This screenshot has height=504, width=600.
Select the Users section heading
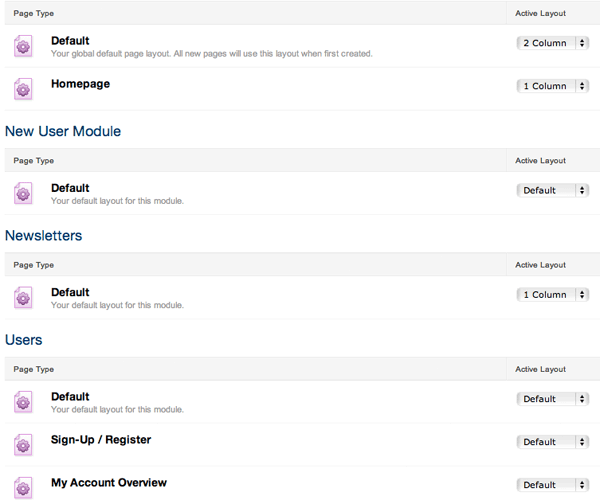24,340
